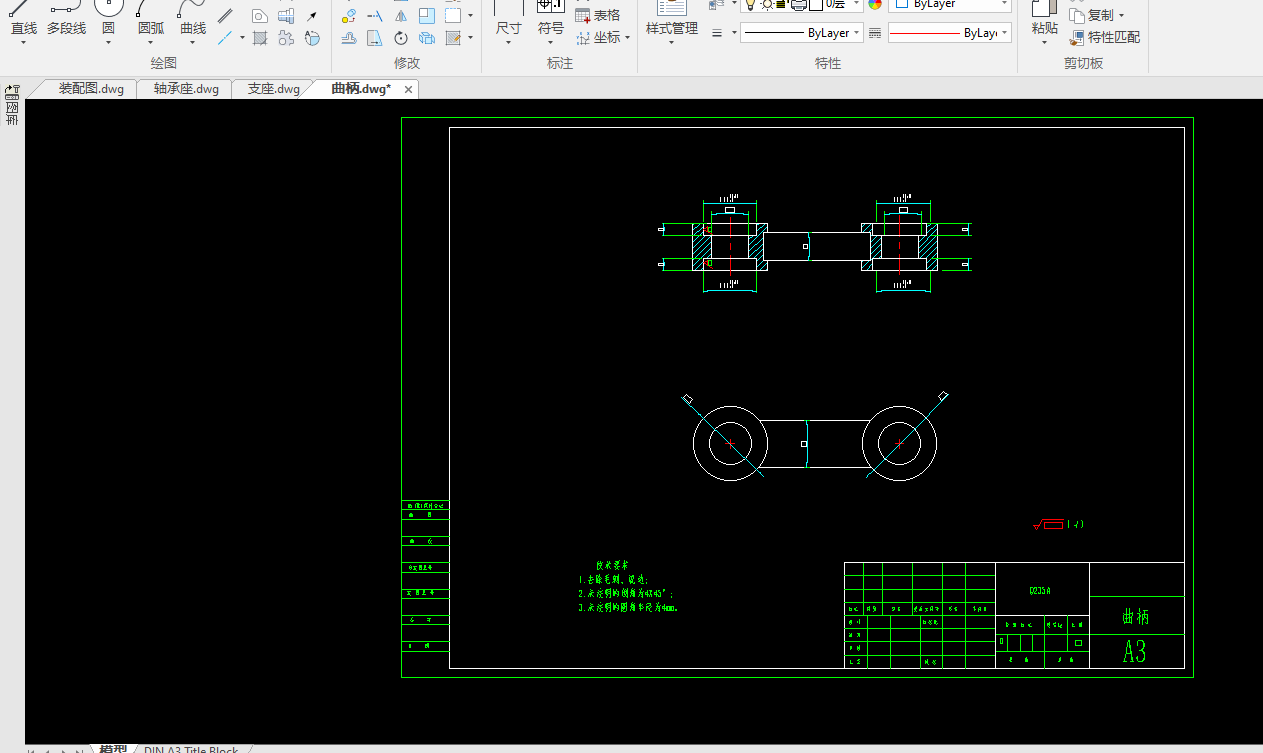Click the hatch icon in 绘图 panel
Screen dimensions: 1263x753
tap(260, 39)
